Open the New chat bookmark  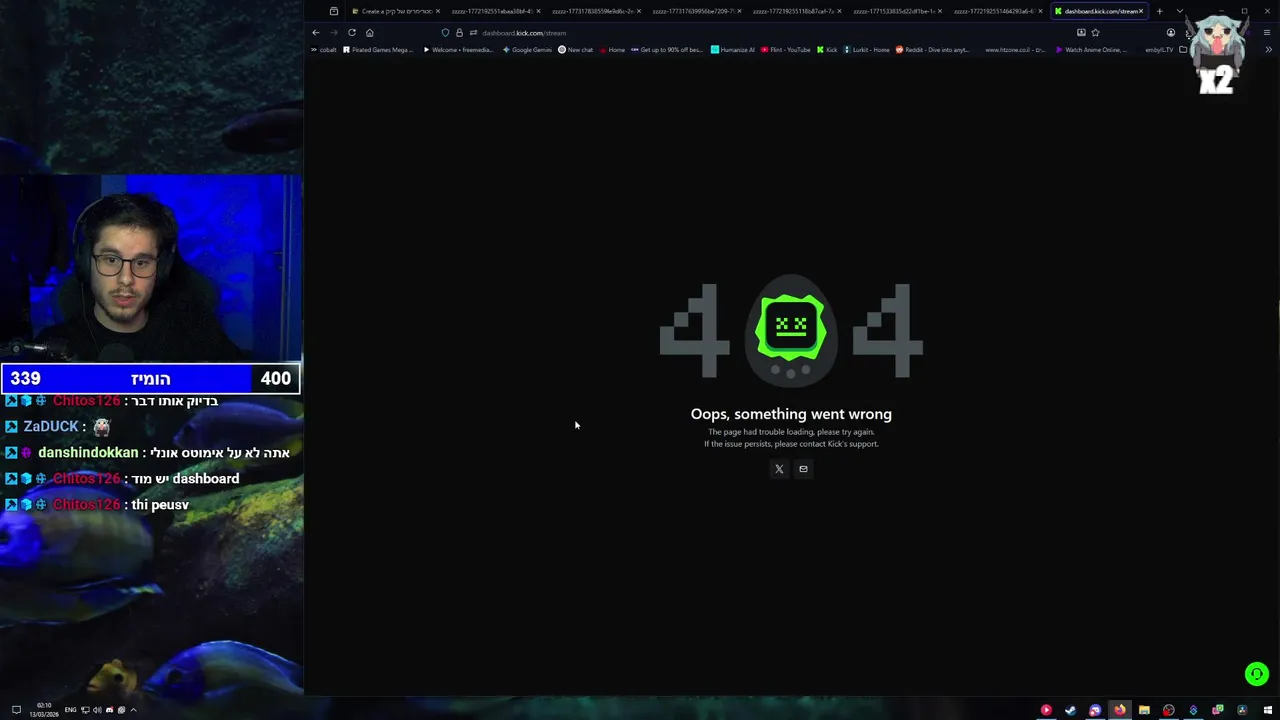click(575, 49)
